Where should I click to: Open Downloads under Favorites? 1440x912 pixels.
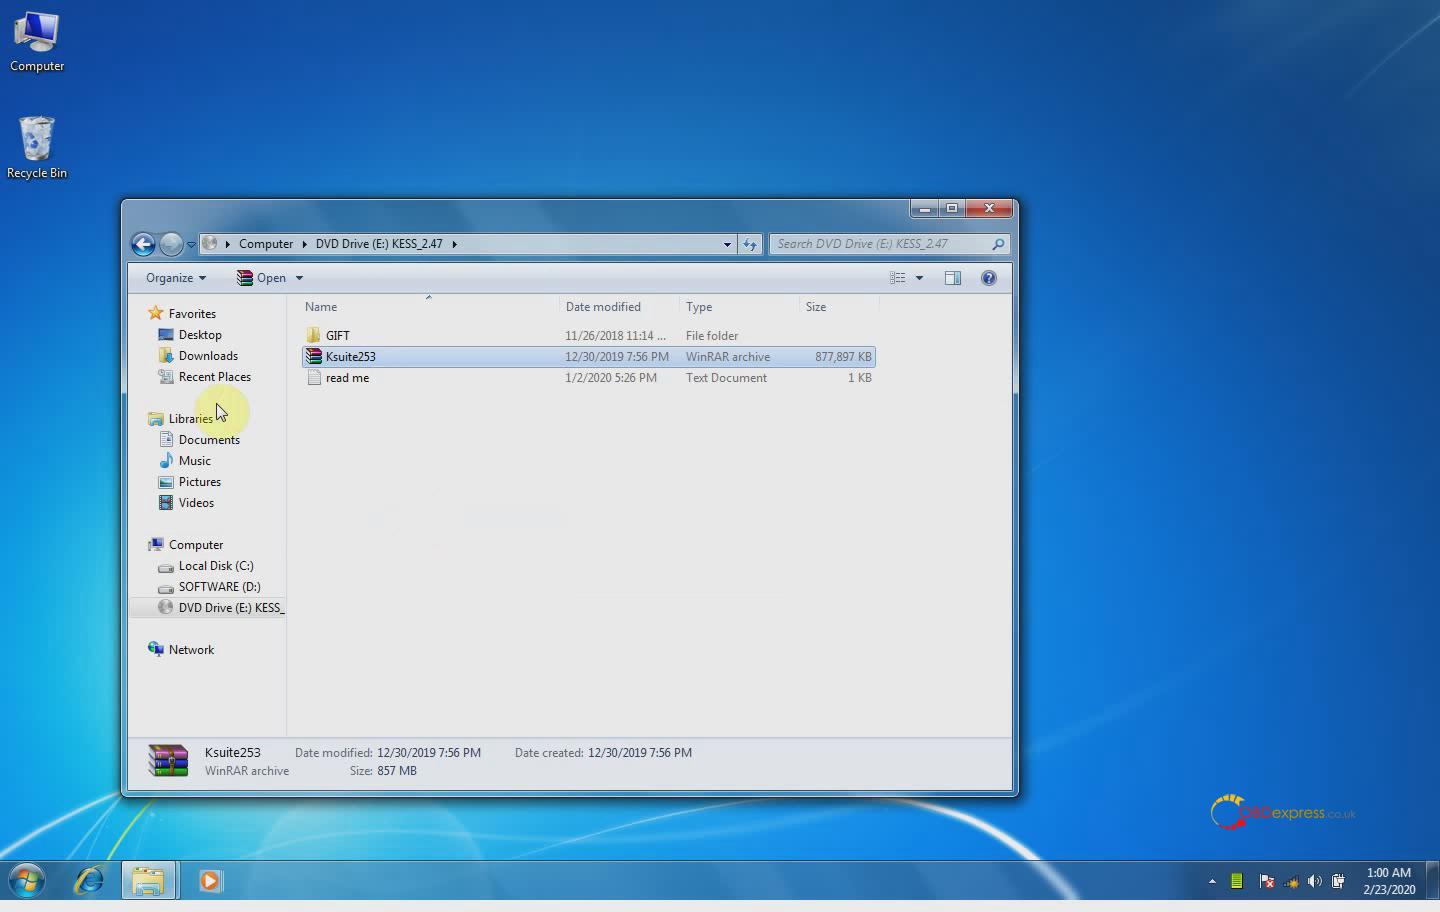pos(208,356)
